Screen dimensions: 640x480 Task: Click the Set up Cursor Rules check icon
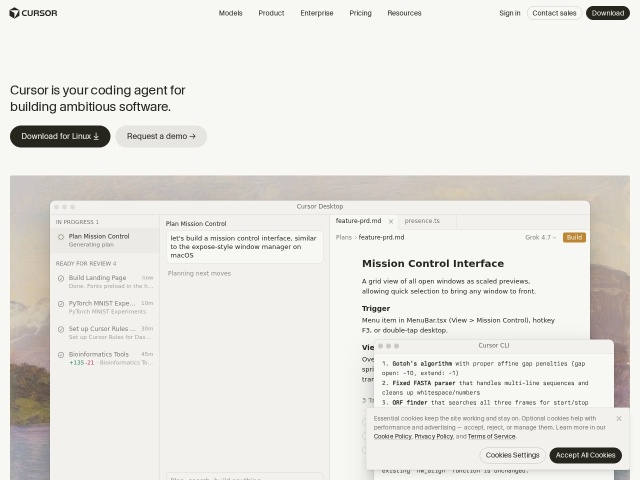tap(61, 329)
